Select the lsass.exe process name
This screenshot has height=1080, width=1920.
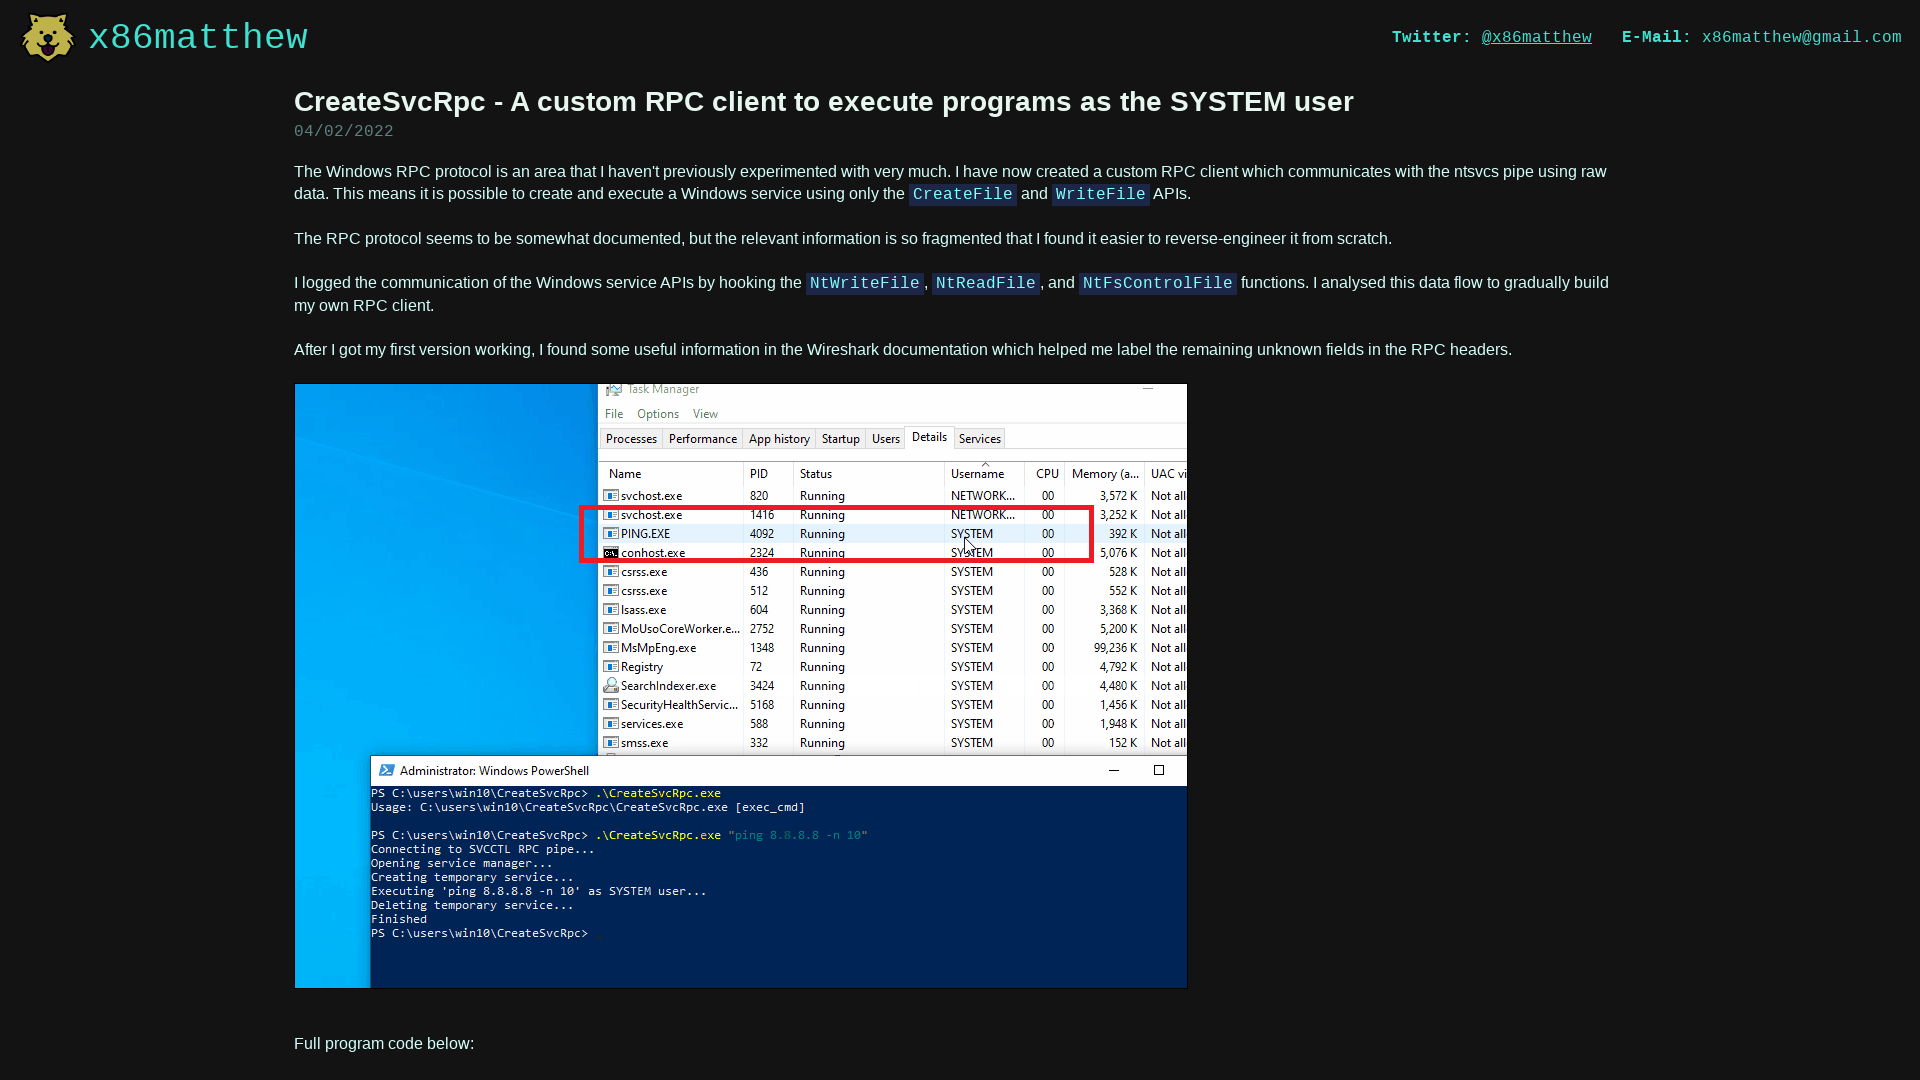click(x=643, y=610)
